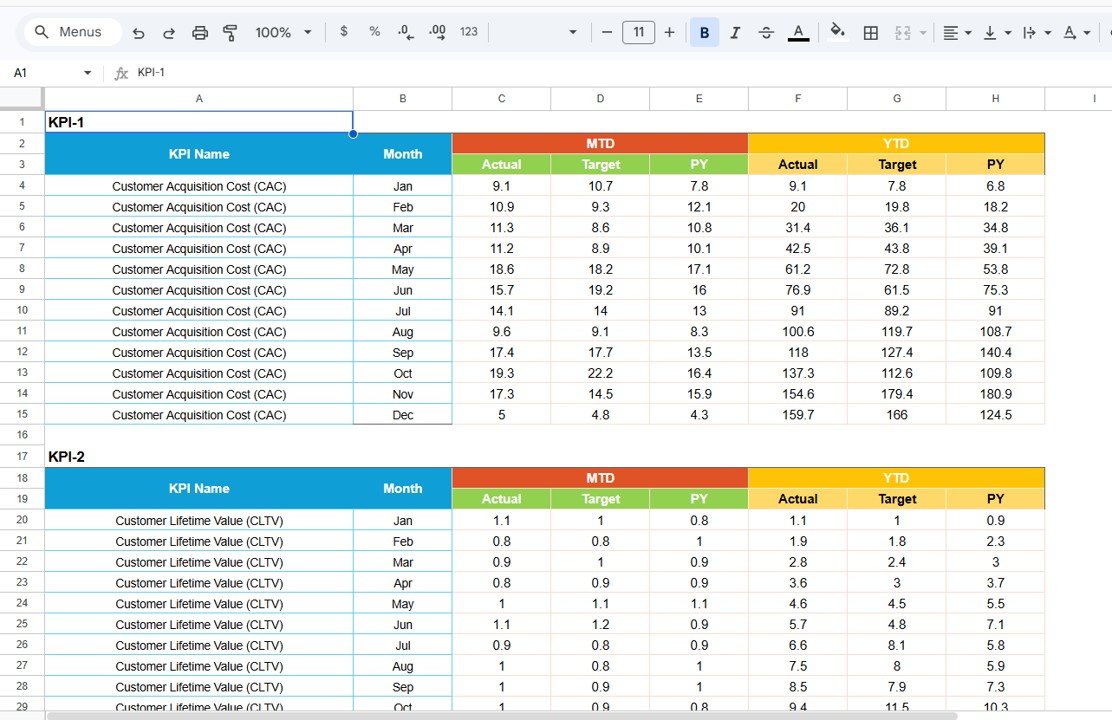Increase font size with plus button
This screenshot has width=1112, height=720.
coord(669,31)
